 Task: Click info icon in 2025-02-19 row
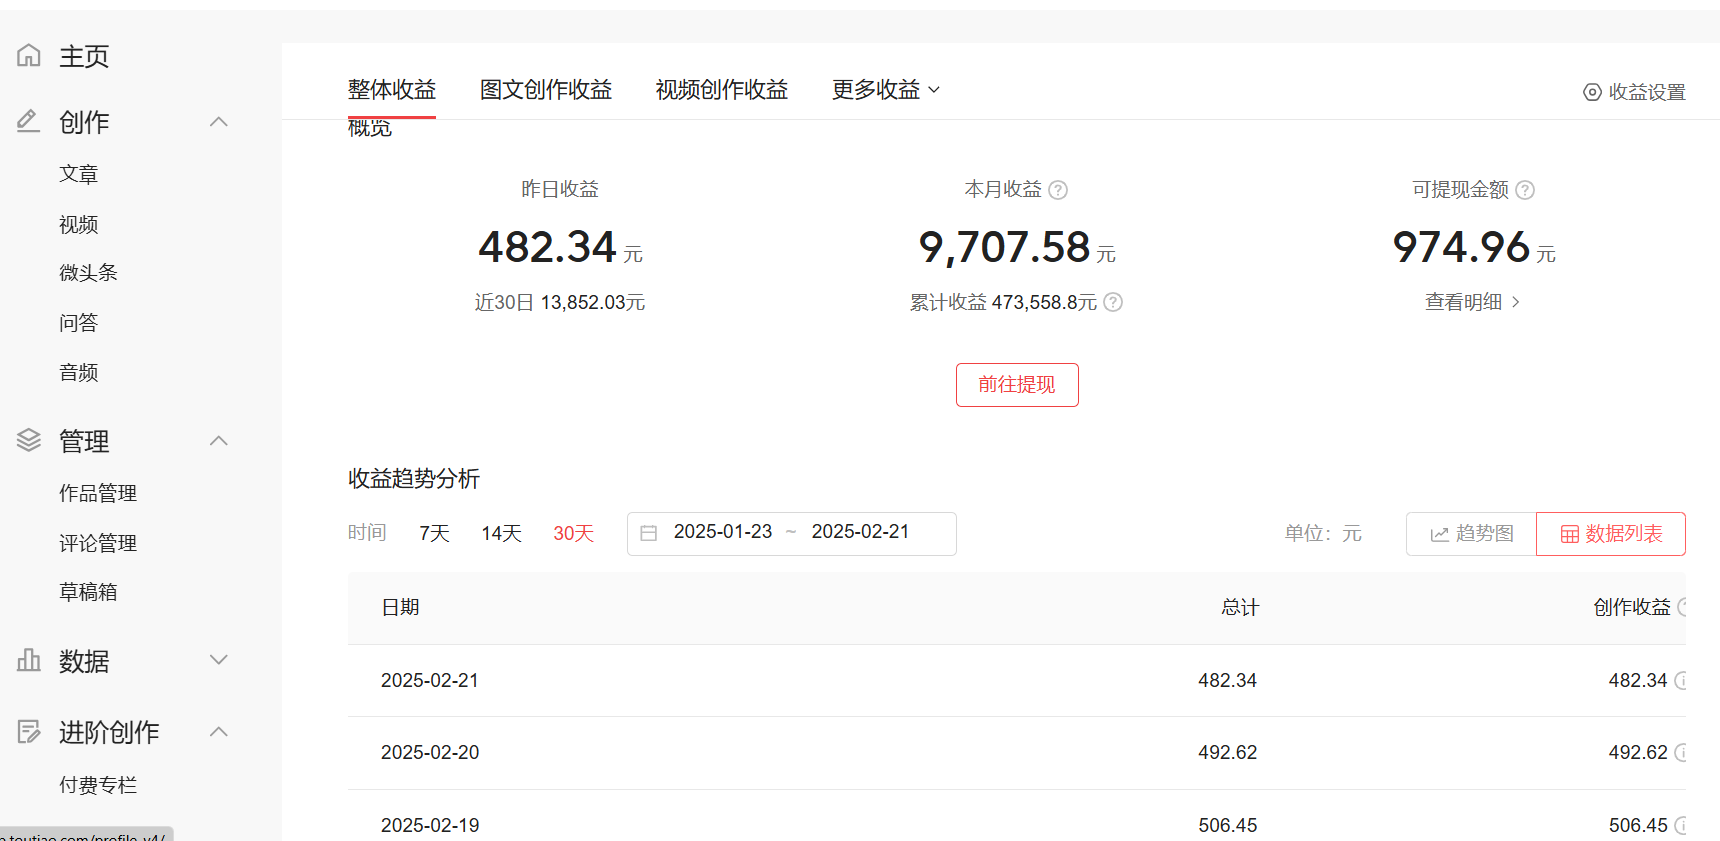tap(1680, 825)
